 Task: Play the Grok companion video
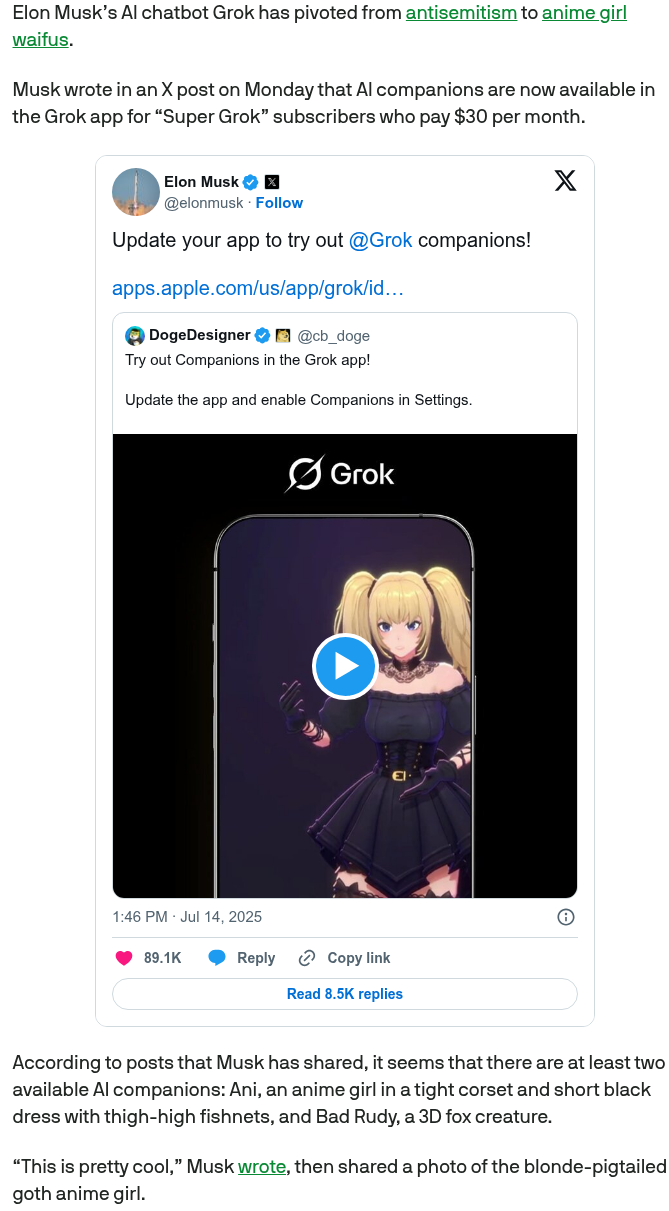pos(345,666)
